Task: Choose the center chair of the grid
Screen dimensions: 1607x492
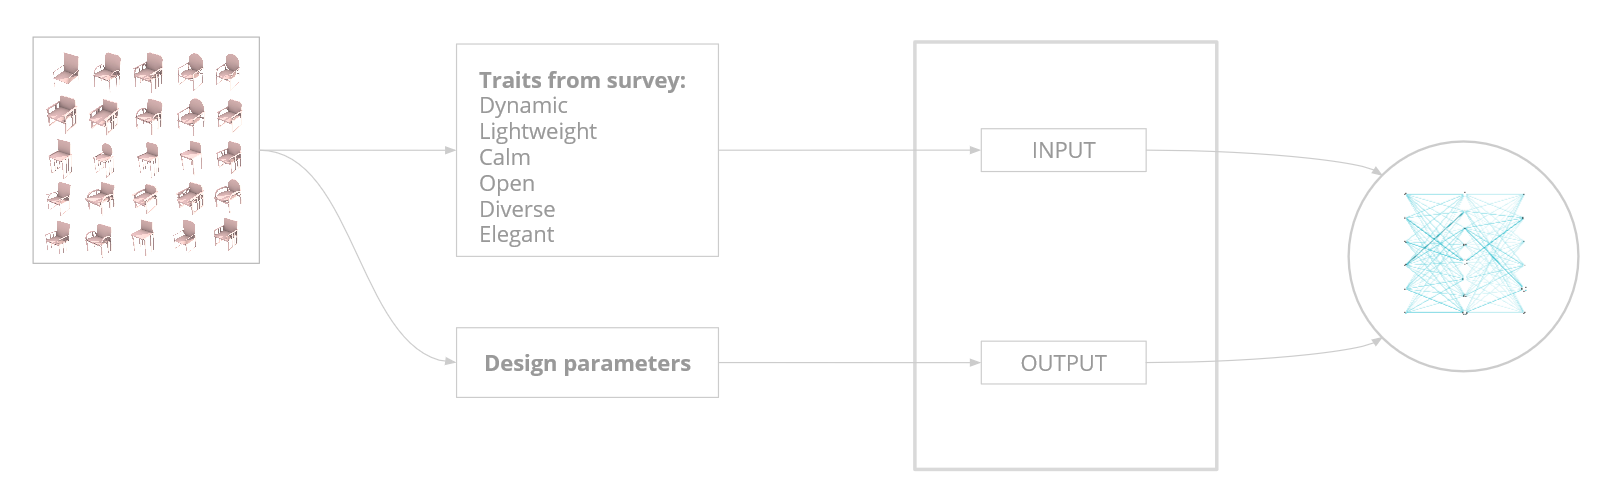Action: pyautogui.click(x=148, y=156)
